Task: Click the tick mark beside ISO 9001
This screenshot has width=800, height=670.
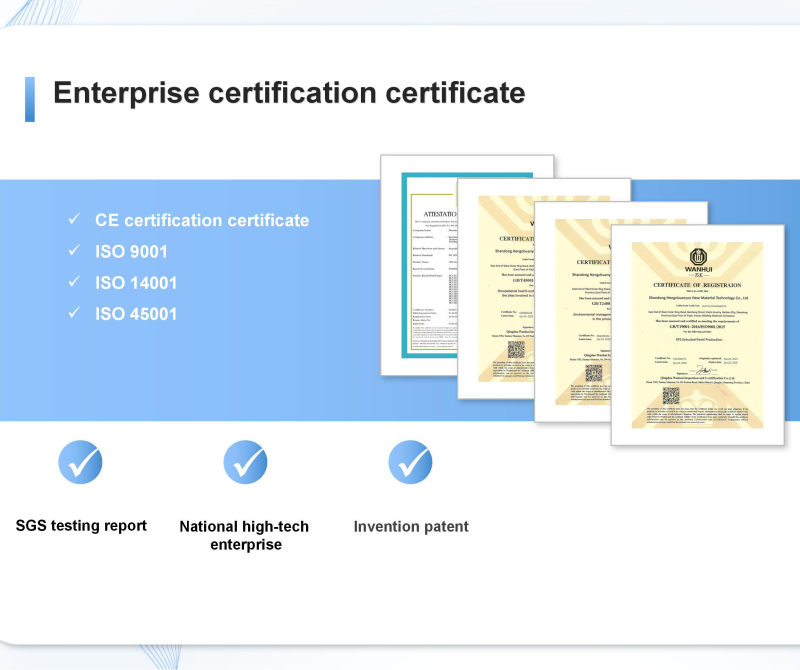Action: pos(73,251)
